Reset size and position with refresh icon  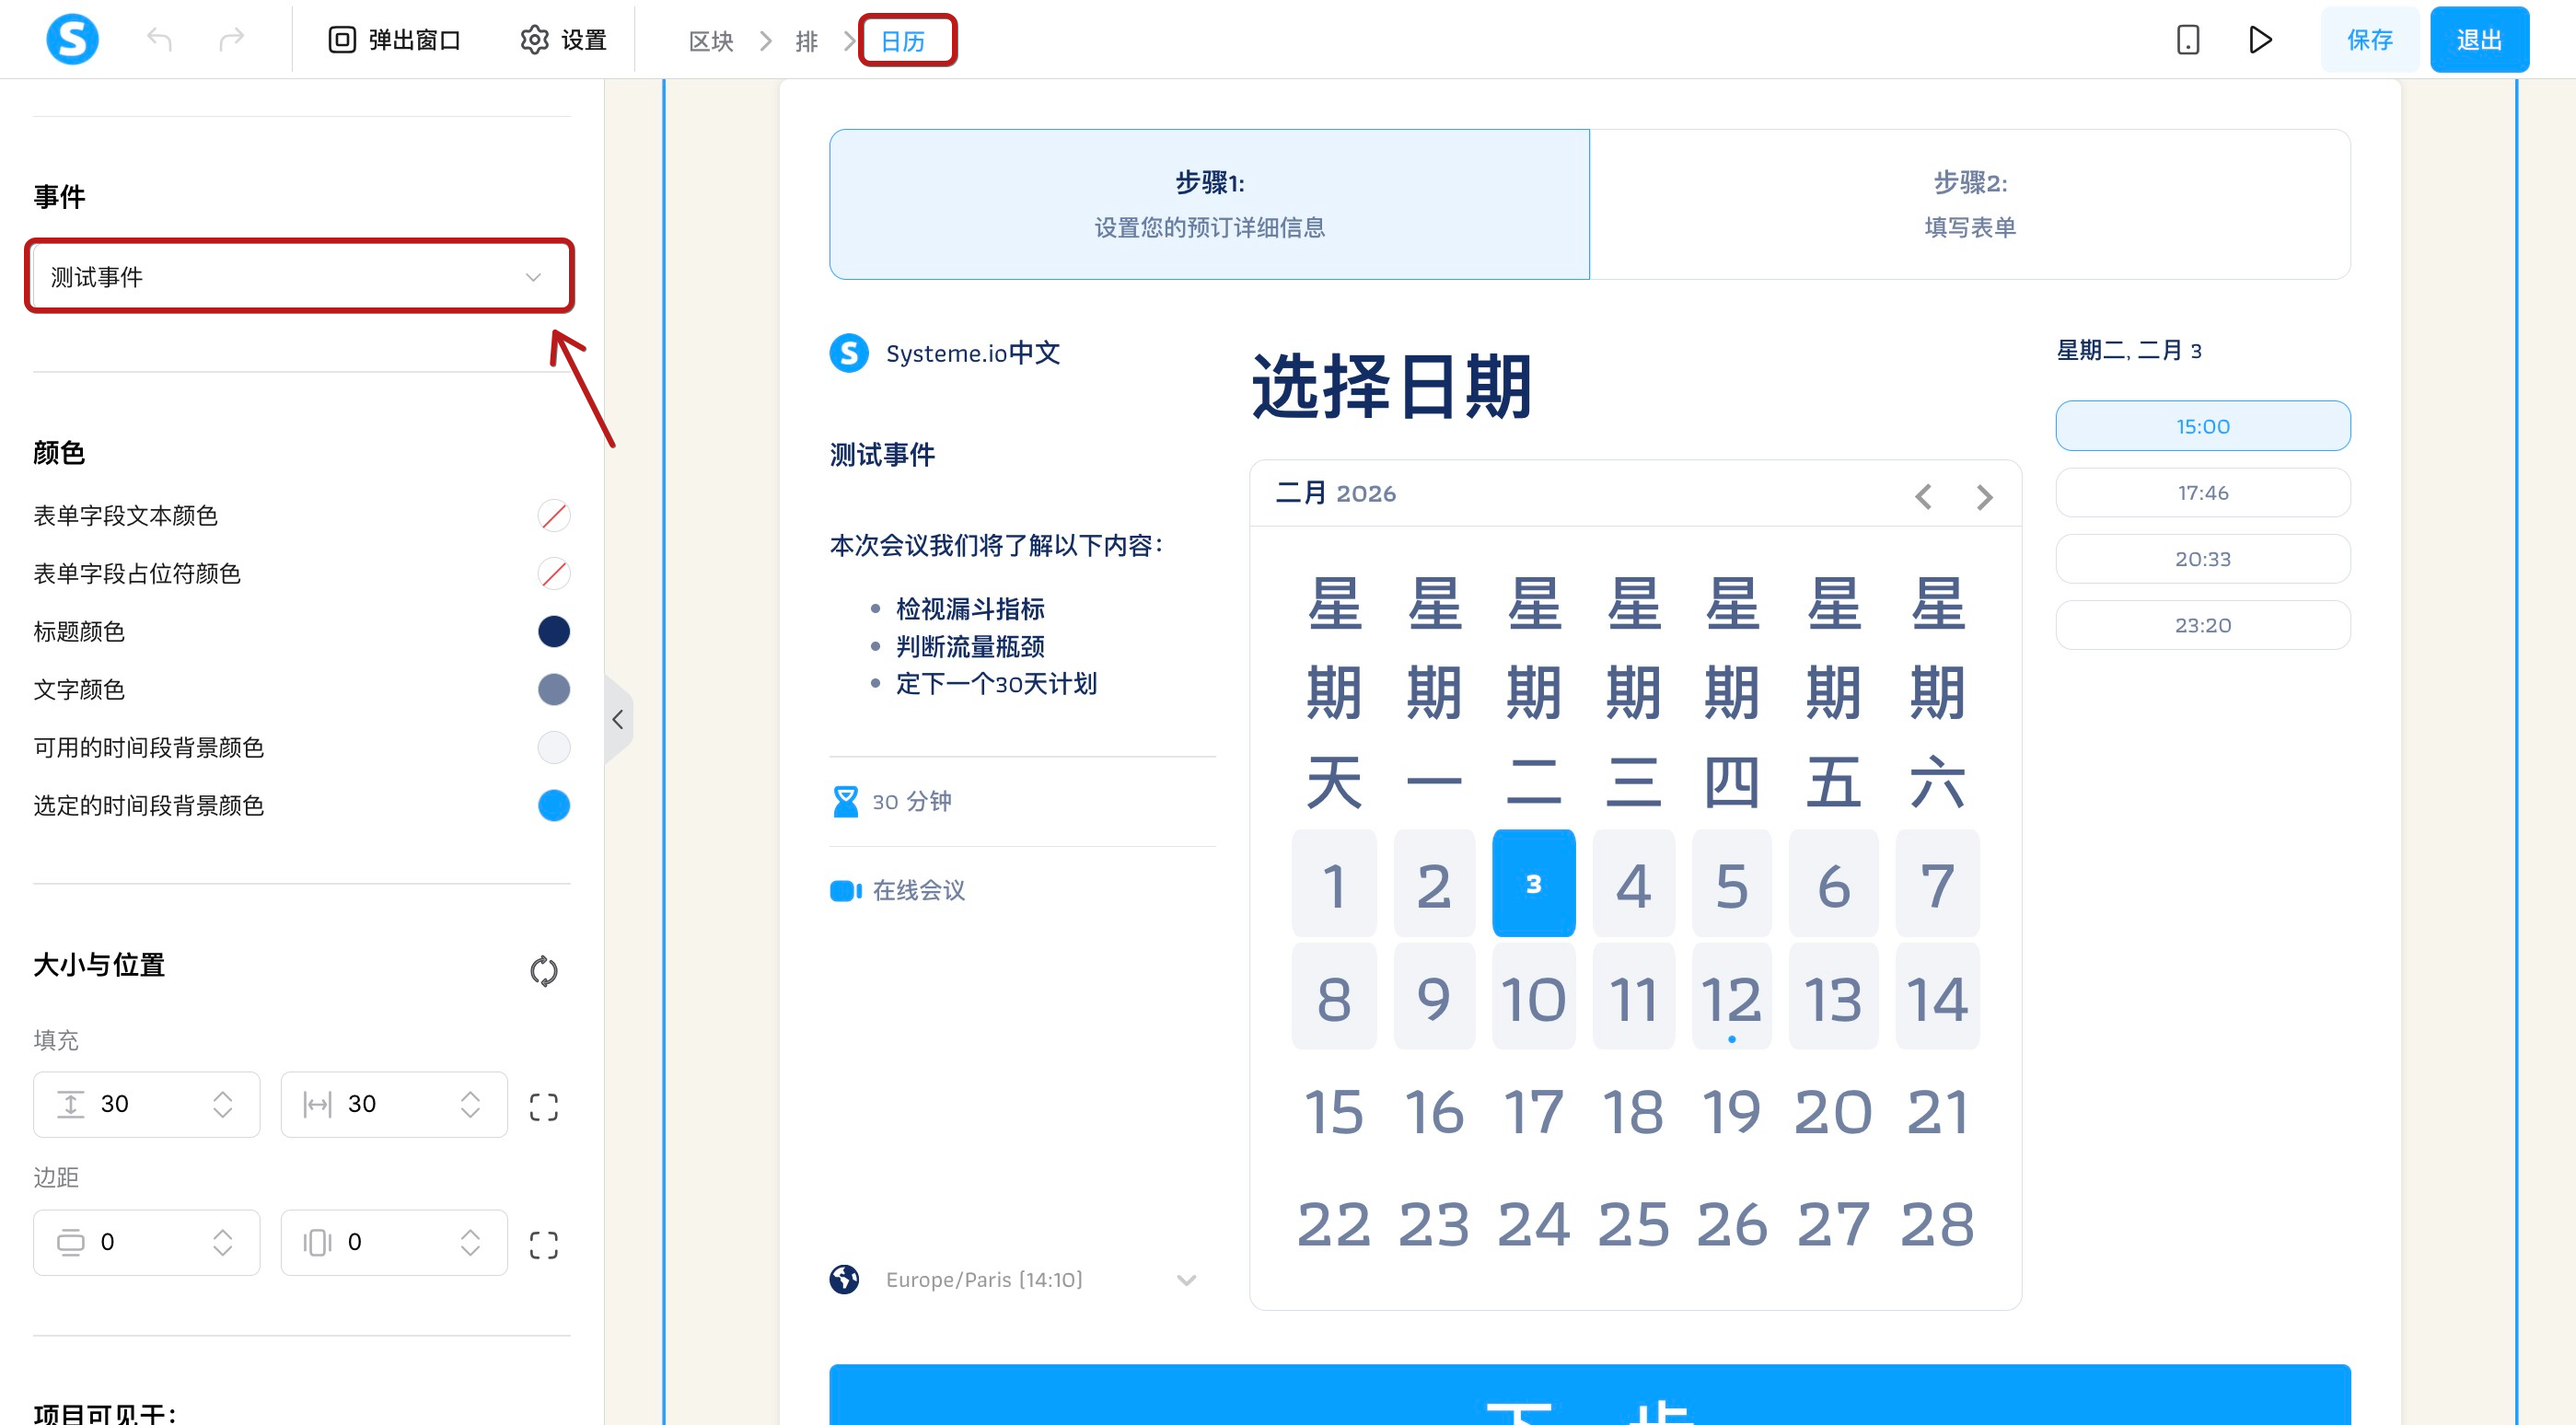(543, 970)
